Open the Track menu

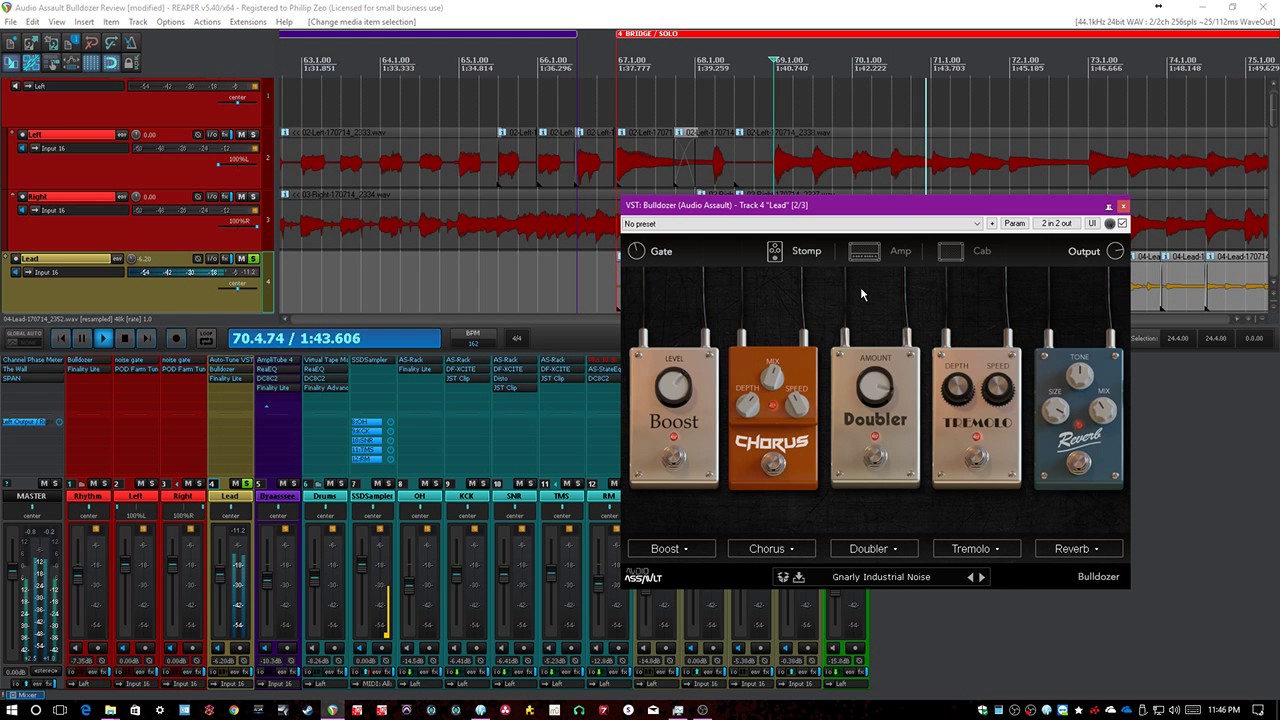[x=138, y=22]
